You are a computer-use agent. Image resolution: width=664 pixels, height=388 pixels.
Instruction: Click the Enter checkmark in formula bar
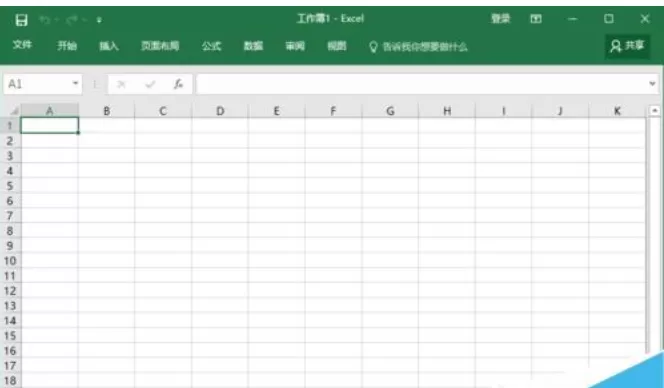149,84
